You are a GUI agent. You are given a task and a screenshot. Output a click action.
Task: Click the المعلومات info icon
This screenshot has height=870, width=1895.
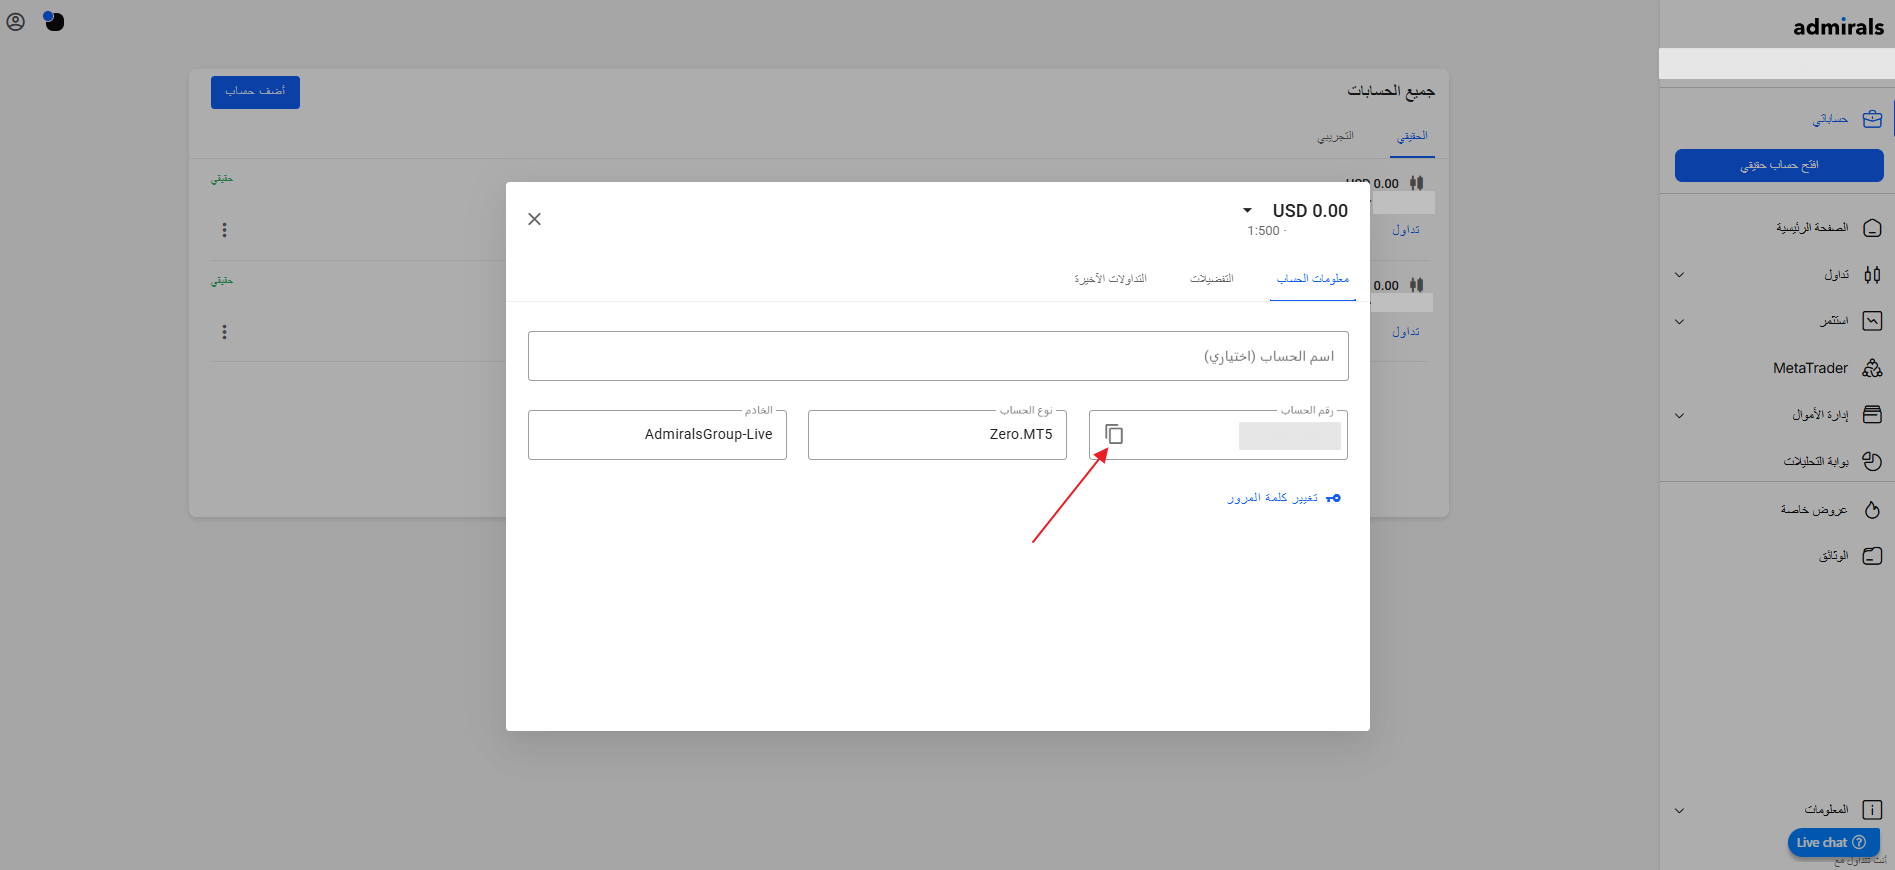(1872, 810)
